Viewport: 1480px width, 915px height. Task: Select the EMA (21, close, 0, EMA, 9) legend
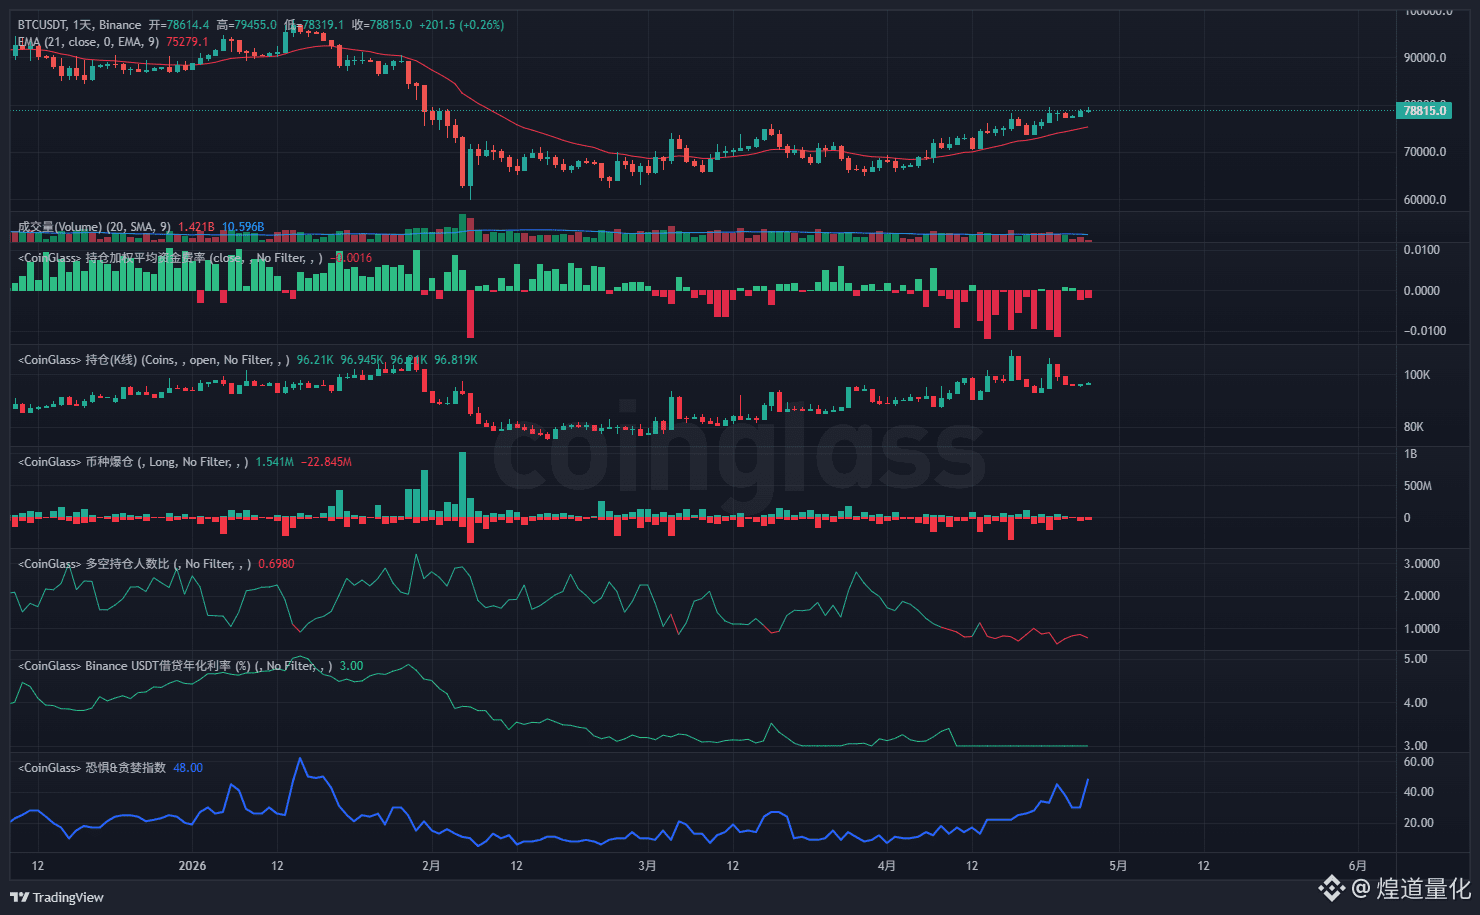pos(88,42)
